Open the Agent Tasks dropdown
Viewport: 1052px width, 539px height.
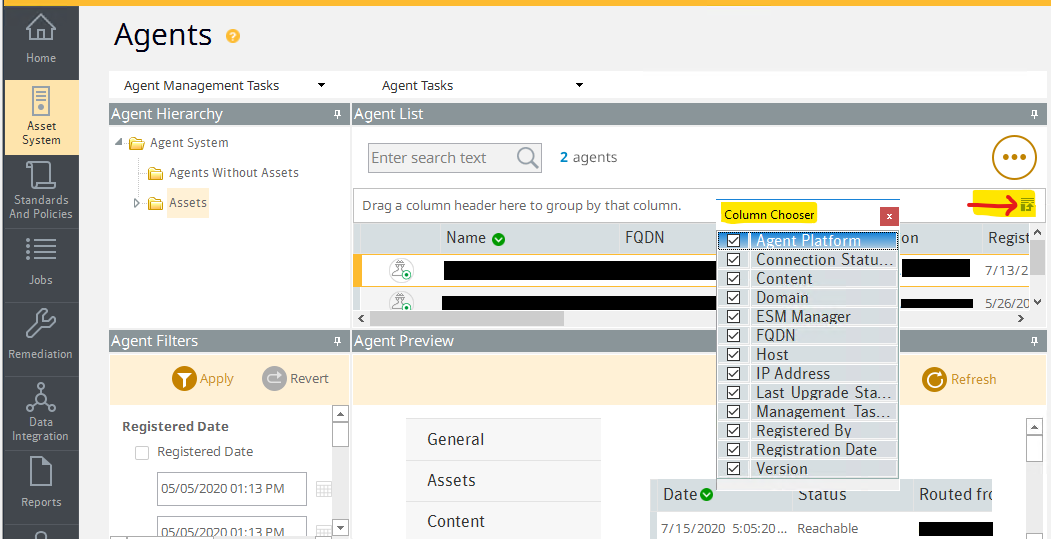pos(482,86)
